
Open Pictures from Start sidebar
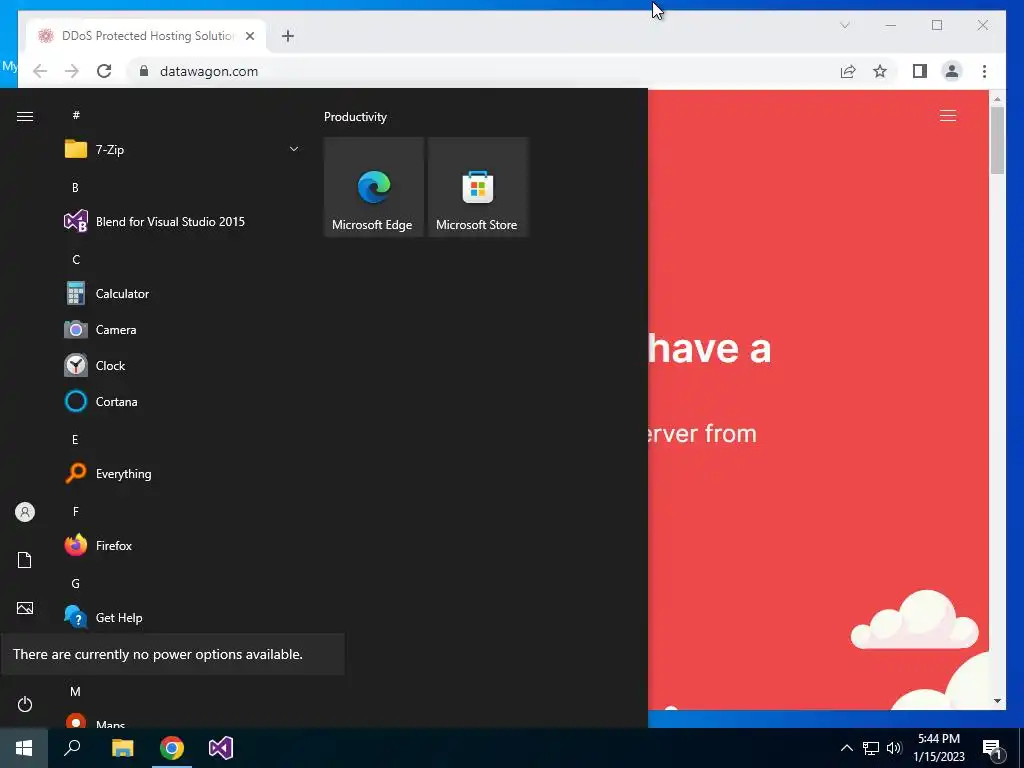click(x=25, y=608)
